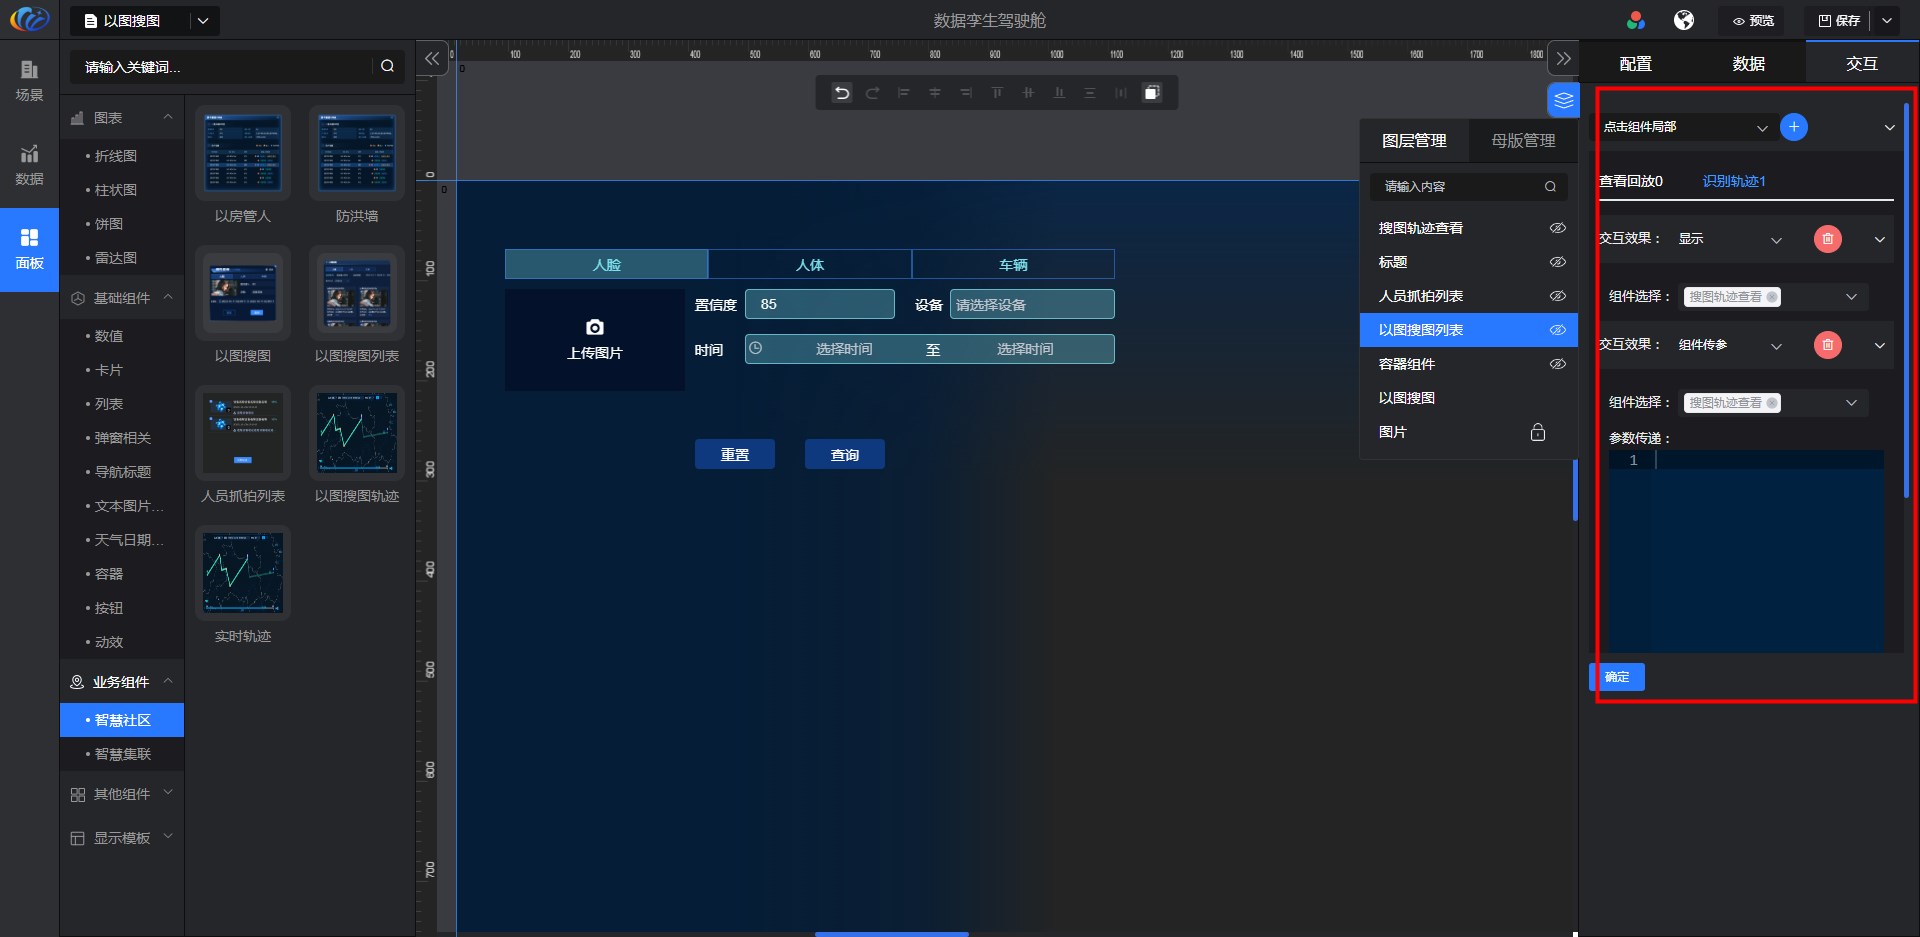The width and height of the screenshot is (1920, 937).
Task: Toggle visibility of 搜图轨迹查看 layer
Action: [1557, 228]
